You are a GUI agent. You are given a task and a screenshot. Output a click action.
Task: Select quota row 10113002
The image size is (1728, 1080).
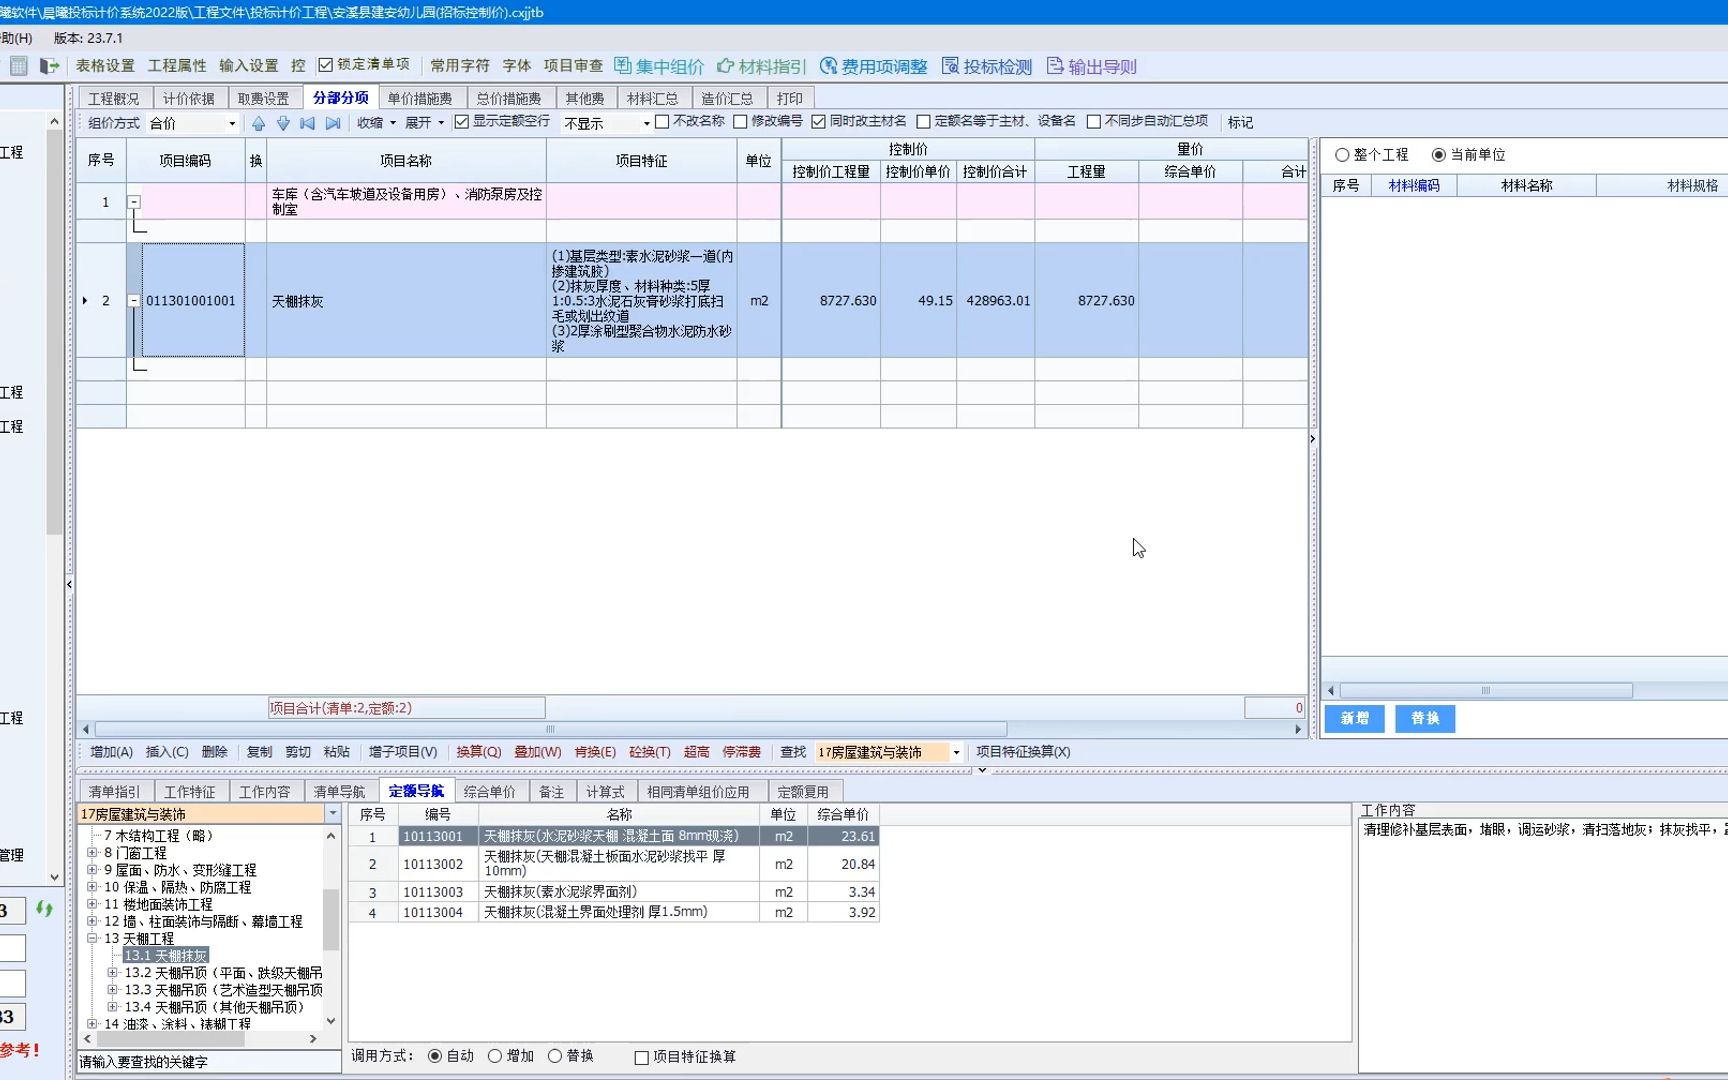614,864
